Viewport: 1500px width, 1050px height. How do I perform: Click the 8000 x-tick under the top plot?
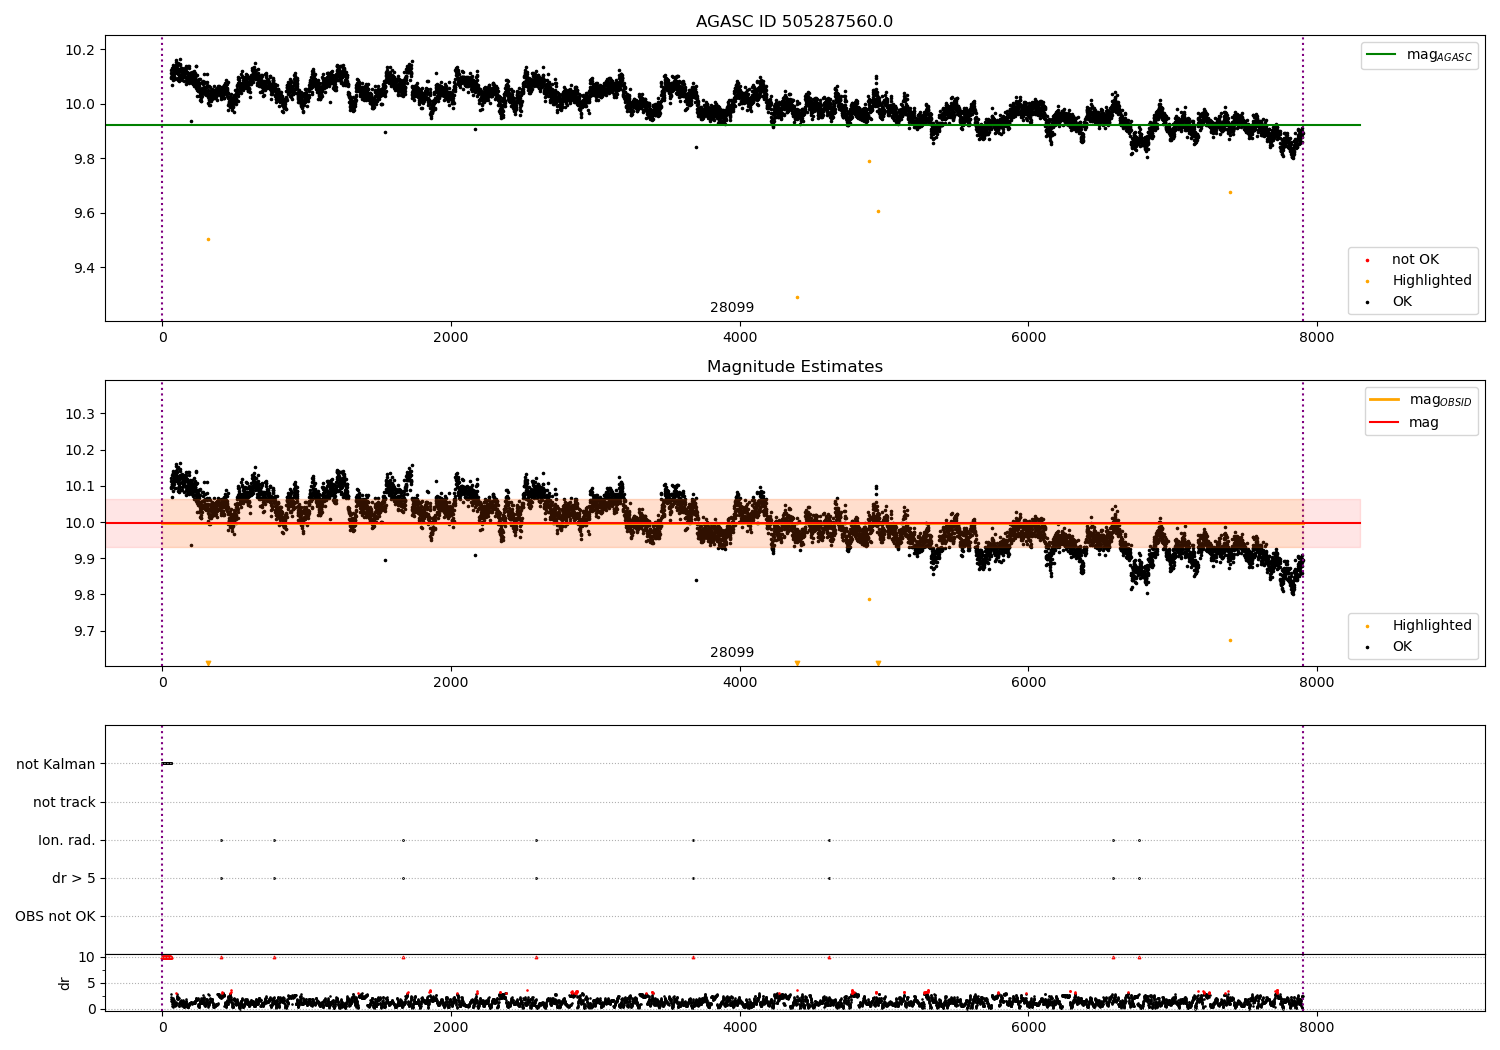tap(1316, 338)
